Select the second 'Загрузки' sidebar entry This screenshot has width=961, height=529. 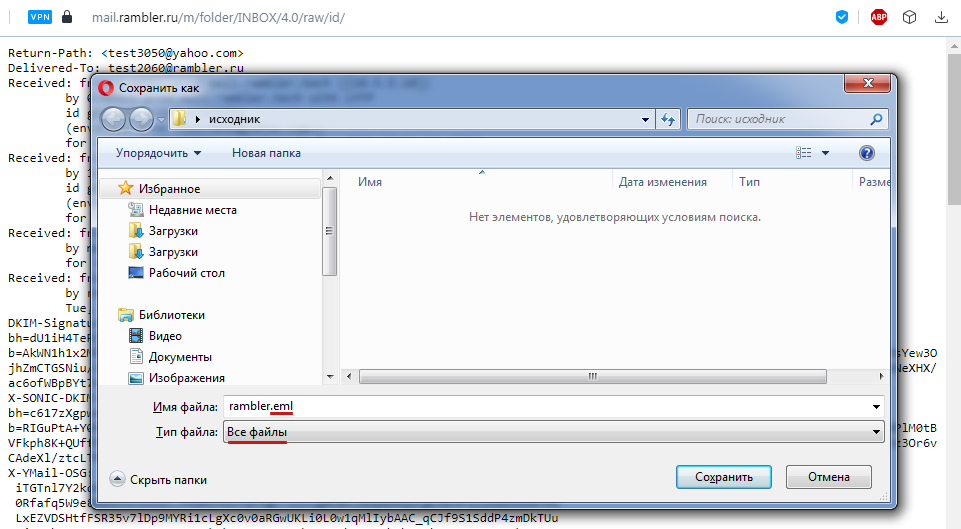point(173,252)
